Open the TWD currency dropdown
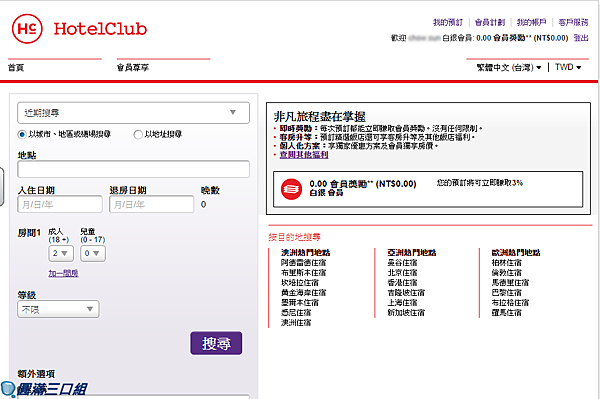Viewport: 600px width, 399px height. pyautogui.click(x=568, y=67)
